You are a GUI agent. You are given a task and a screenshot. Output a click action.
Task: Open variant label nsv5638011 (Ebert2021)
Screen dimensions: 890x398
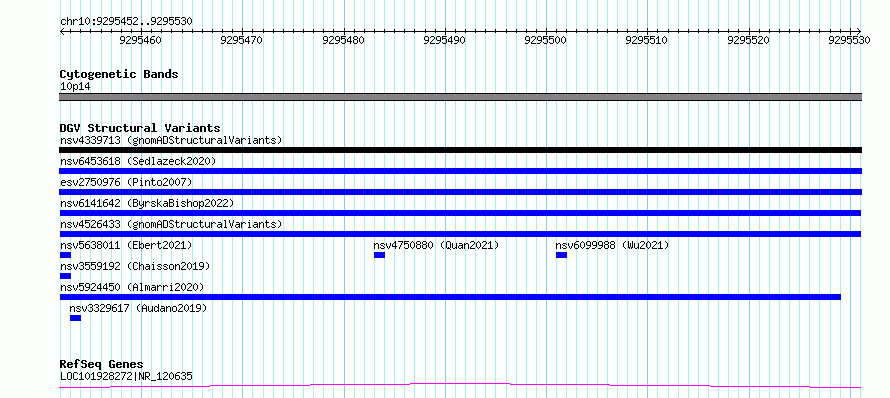pyautogui.click(x=126, y=245)
